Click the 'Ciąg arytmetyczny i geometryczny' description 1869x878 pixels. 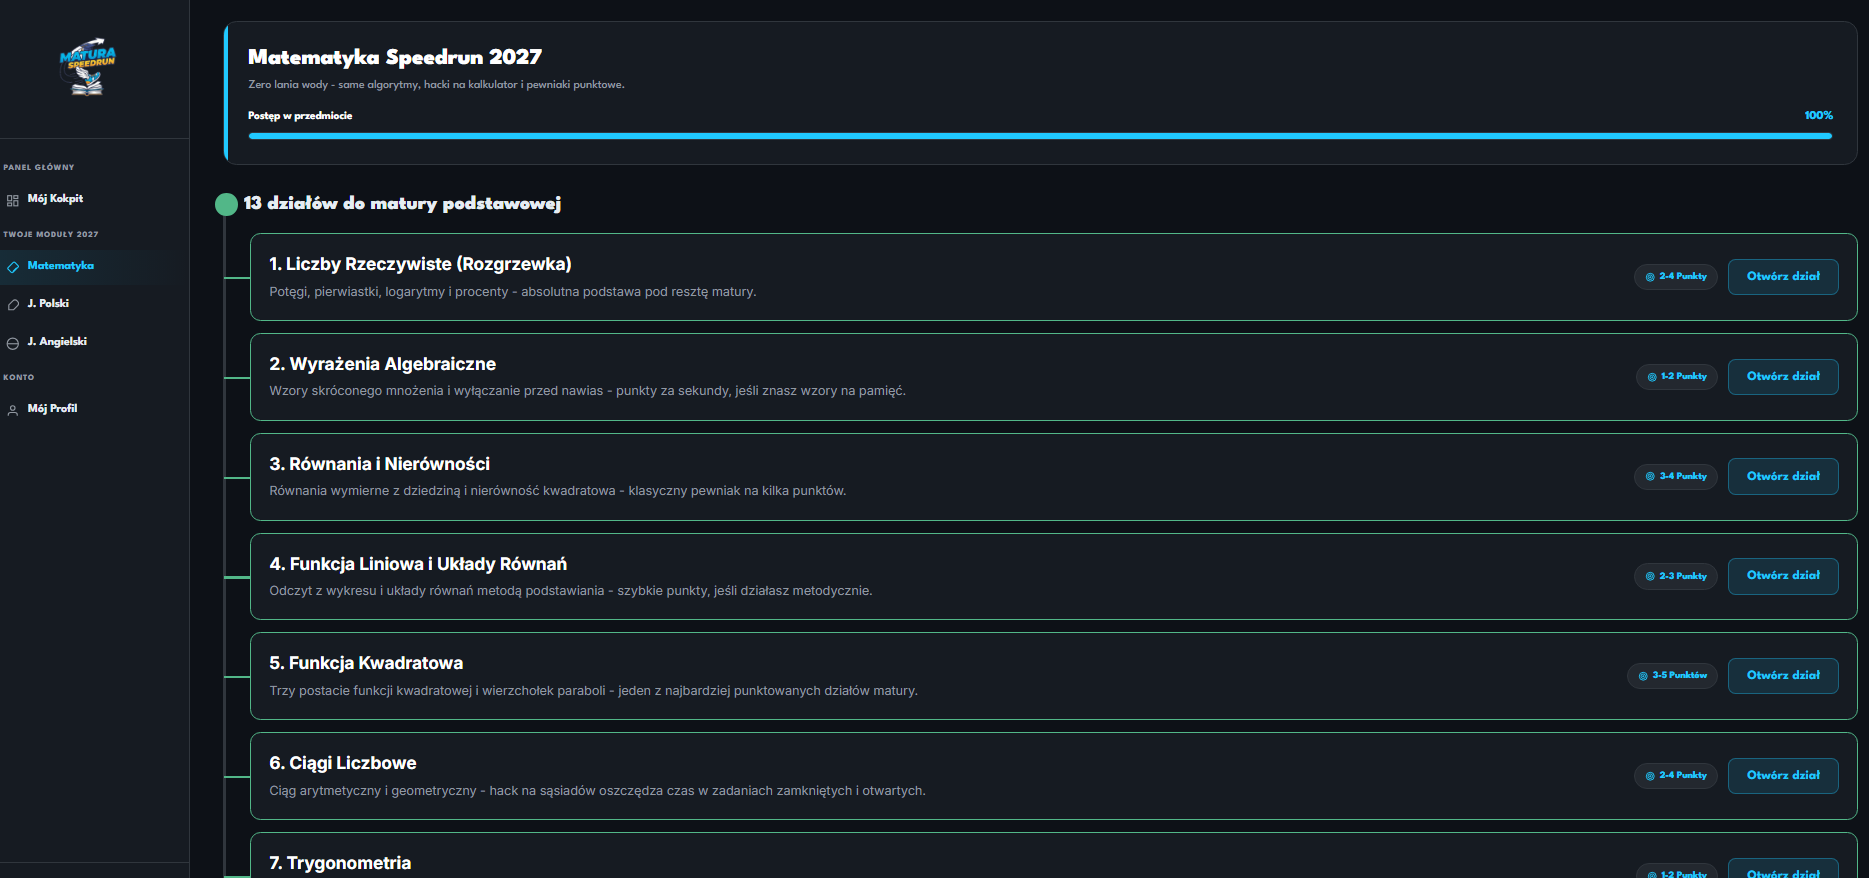coord(597,791)
